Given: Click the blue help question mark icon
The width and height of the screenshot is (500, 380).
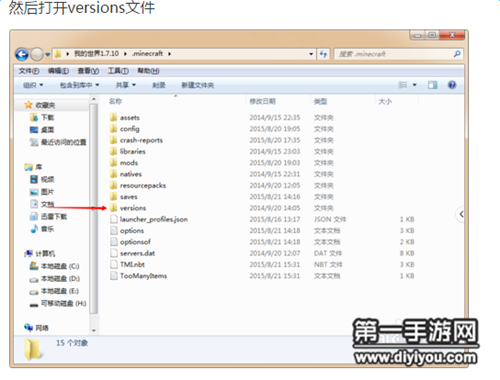Looking at the screenshot, I should tap(452, 85).
